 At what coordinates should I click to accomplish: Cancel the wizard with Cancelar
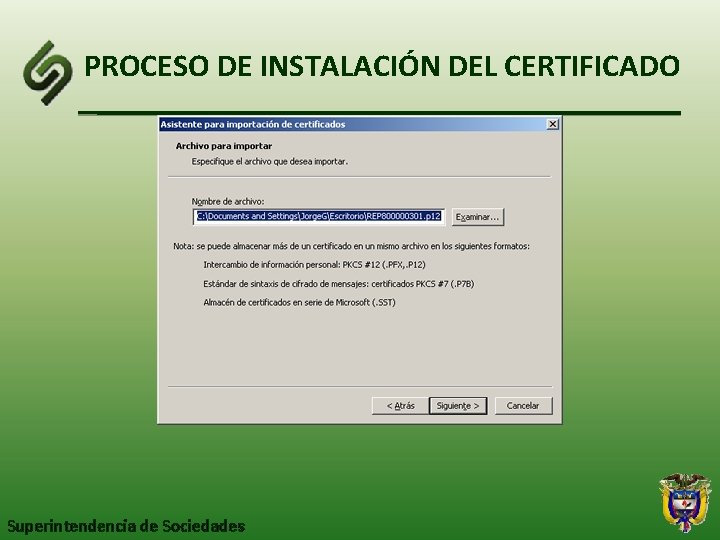tap(523, 406)
